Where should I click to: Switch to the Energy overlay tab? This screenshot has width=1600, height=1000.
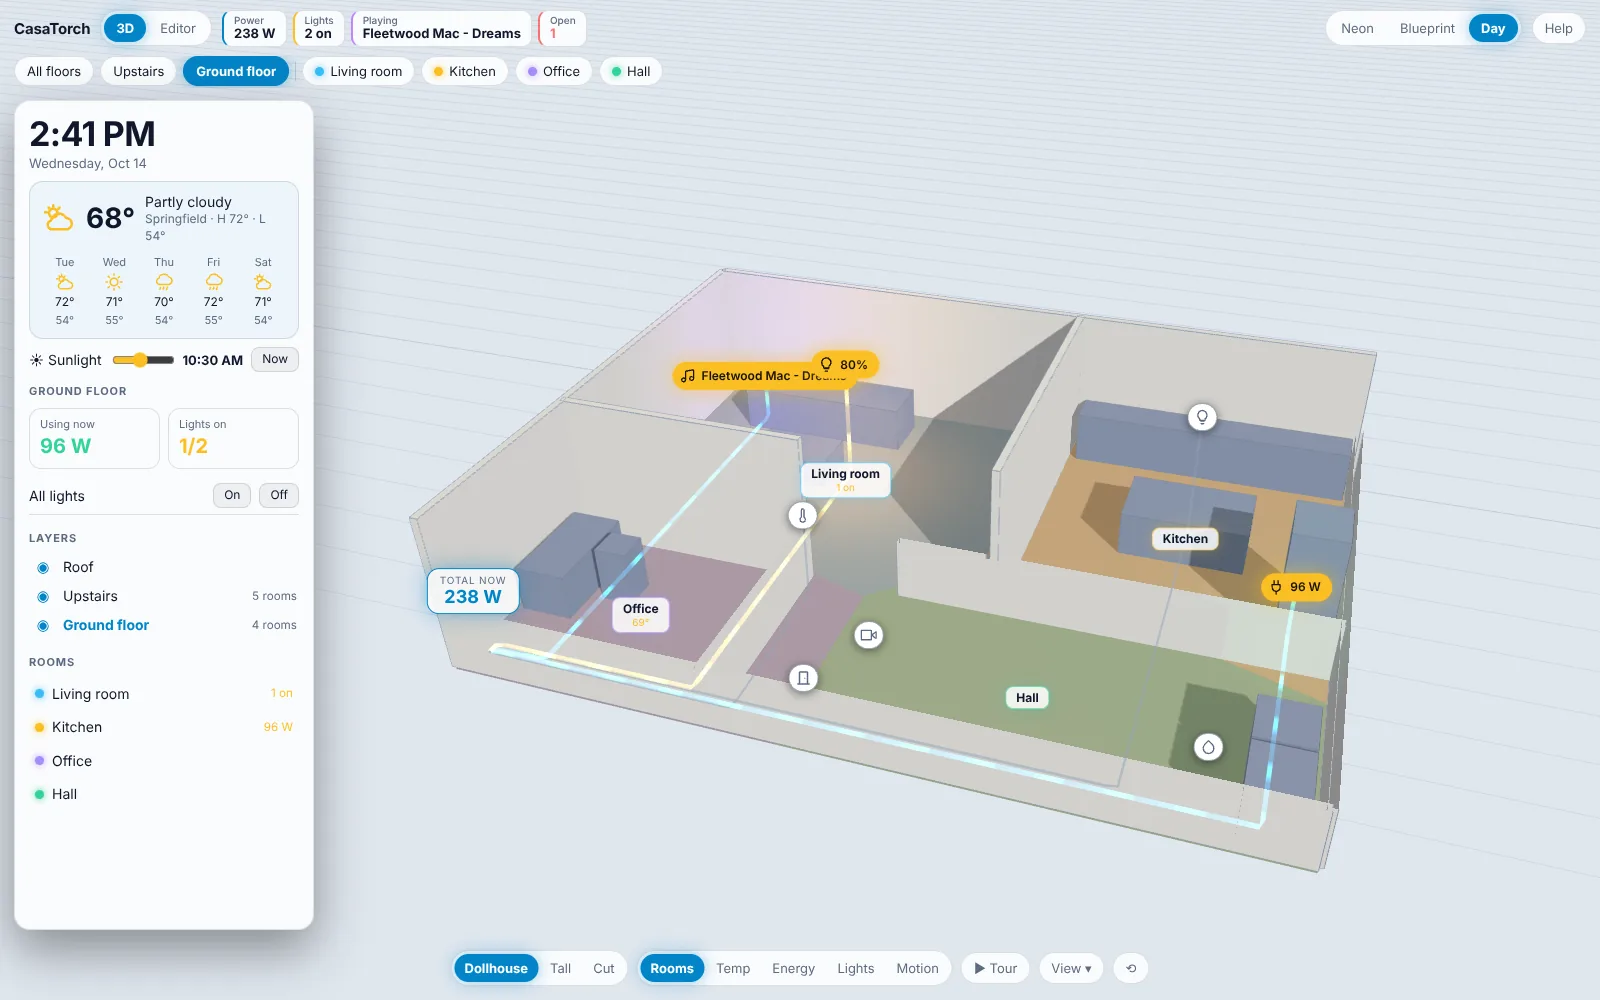pyautogui.click(x=793, y=968)
